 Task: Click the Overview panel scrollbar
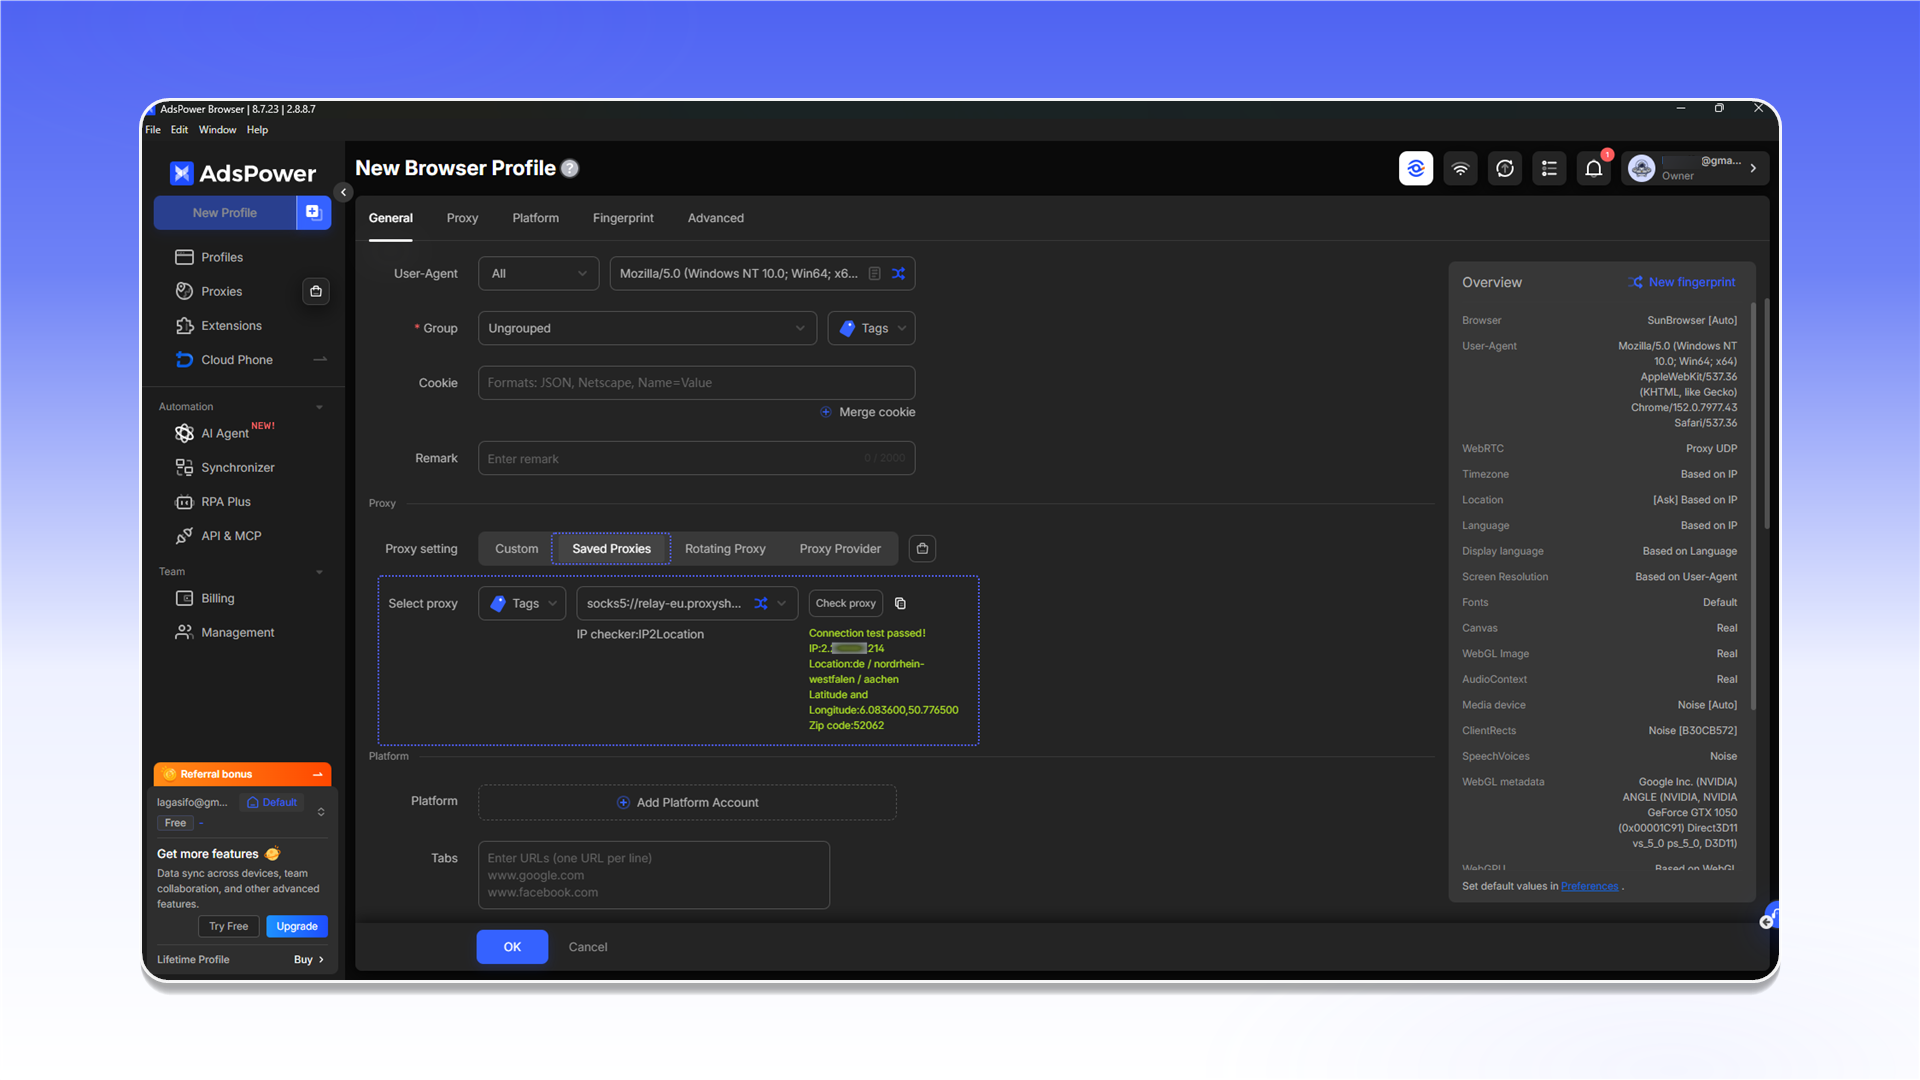(1766, 415)
